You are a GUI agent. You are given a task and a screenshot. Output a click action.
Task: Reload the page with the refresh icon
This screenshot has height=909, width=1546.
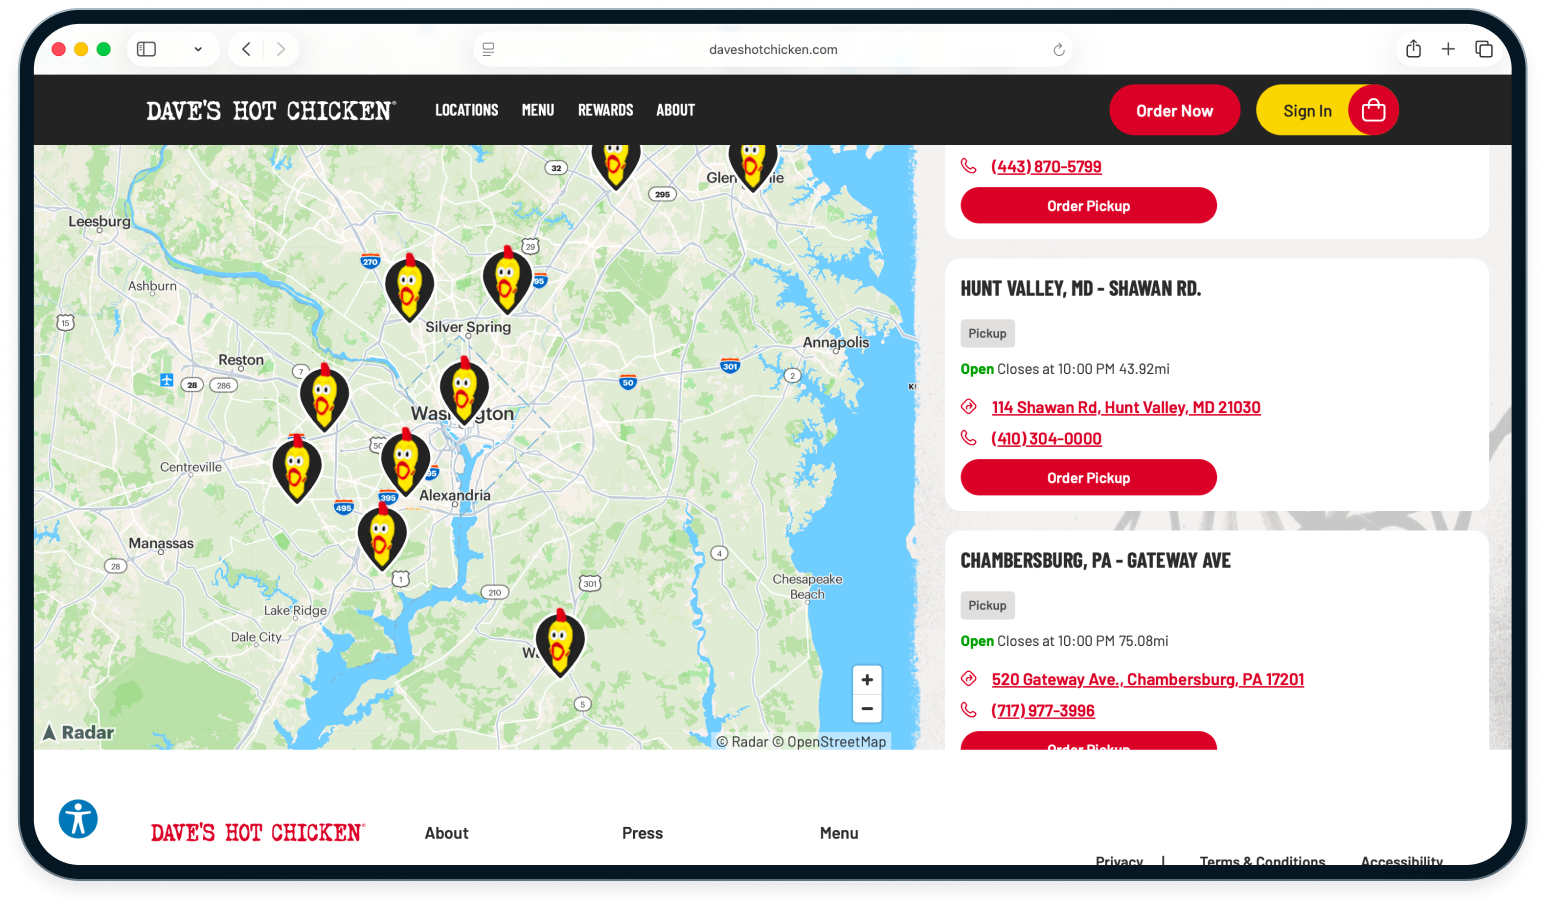pos(1058,48)
